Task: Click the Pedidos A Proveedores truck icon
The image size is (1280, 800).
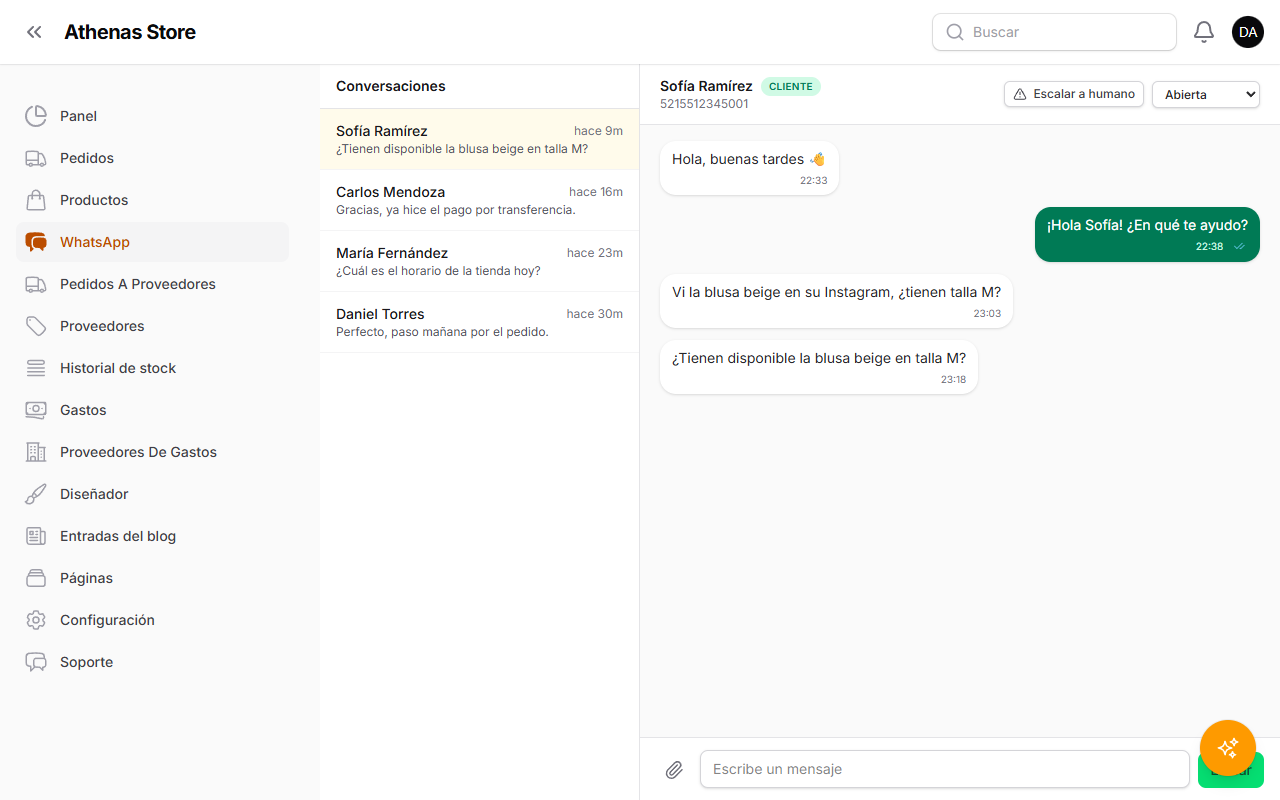Action: (x=36, y=284)
